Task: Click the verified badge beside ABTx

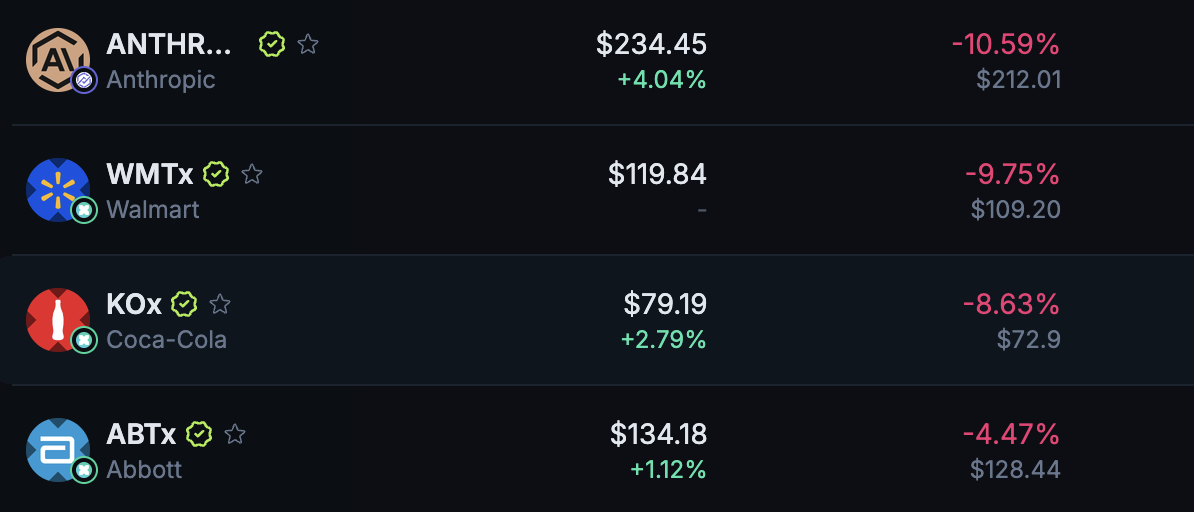Action: [x=199, y=434]
